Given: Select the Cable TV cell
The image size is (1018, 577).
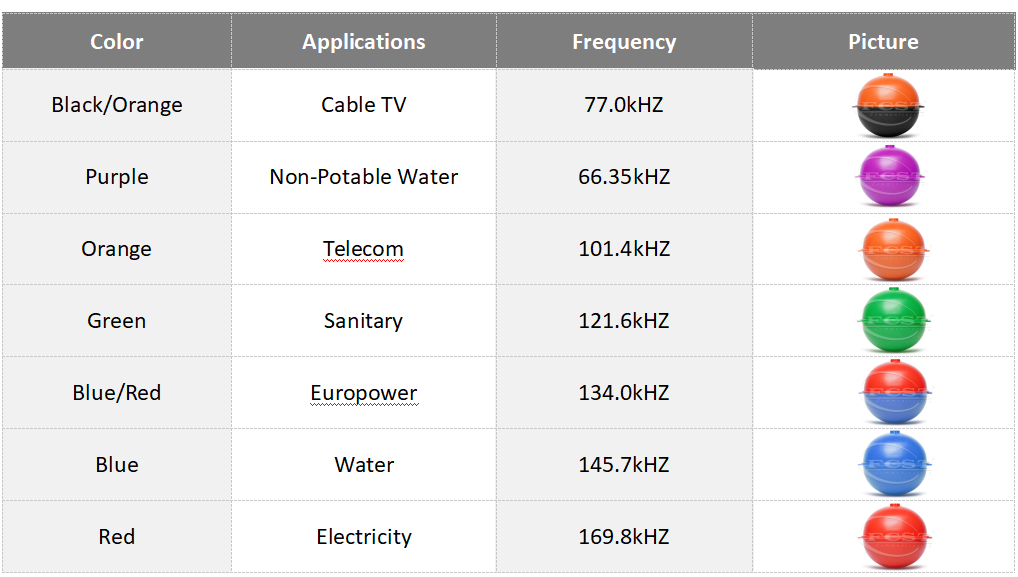Looking at the screenshot, I should (364, 105).
